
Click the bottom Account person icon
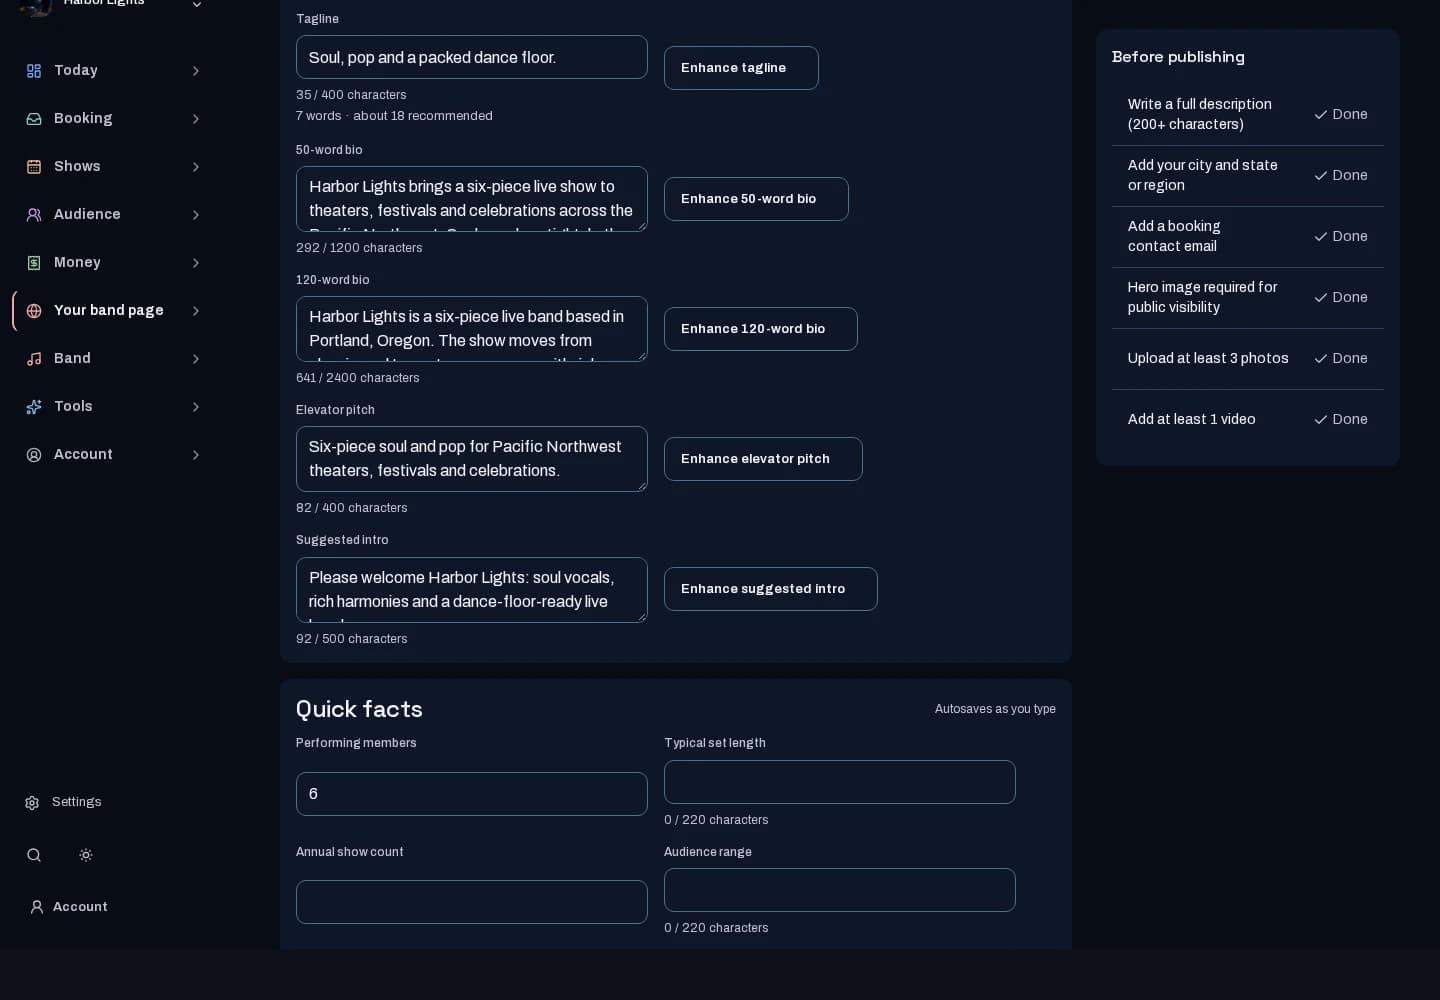point(37,907)
